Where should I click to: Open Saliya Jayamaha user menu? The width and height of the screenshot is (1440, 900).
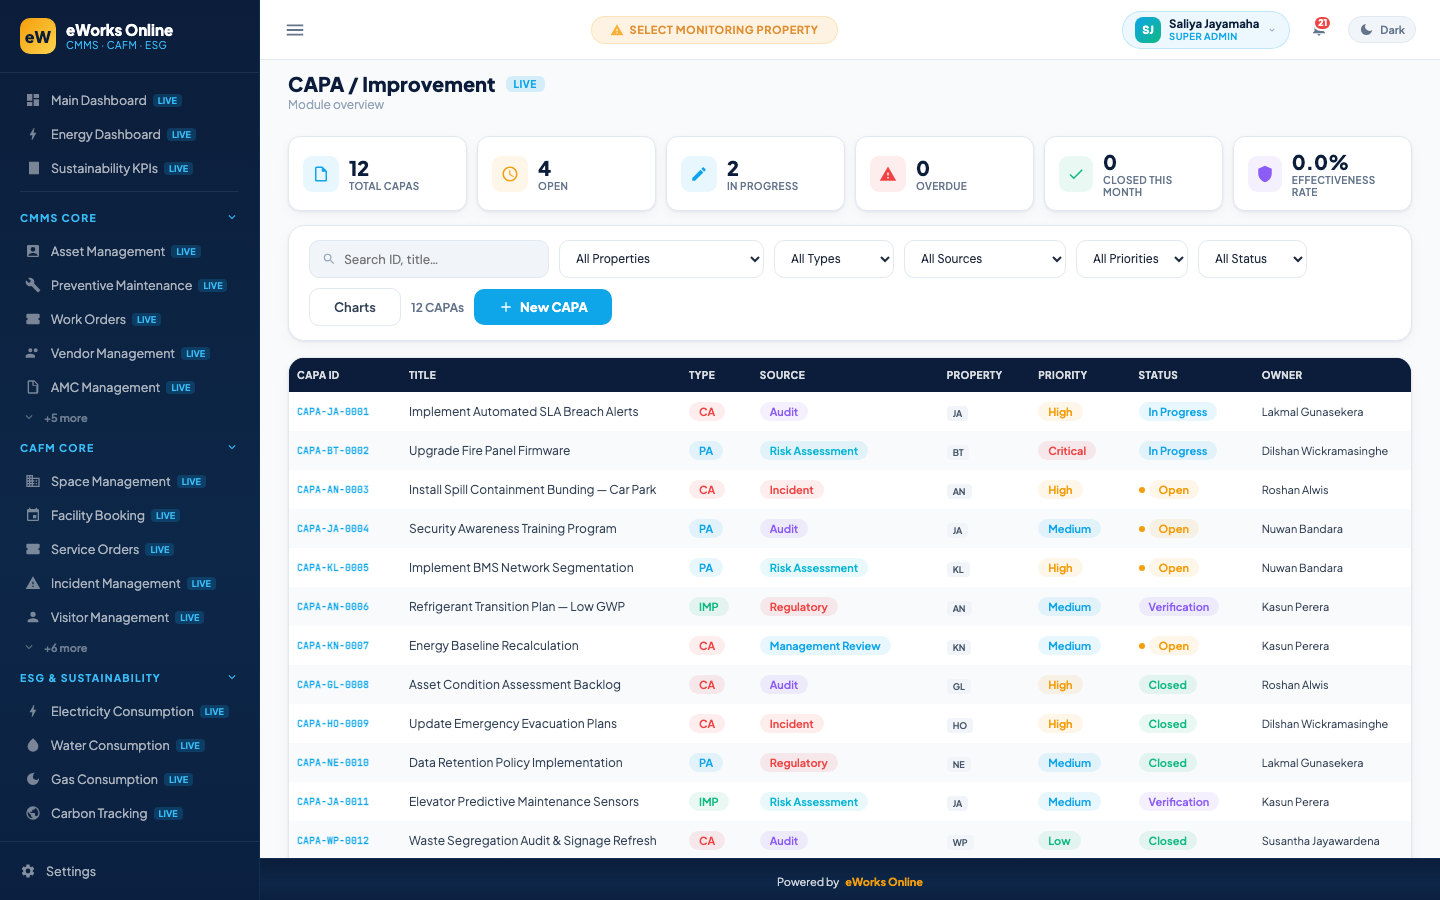pos(1206,30)
